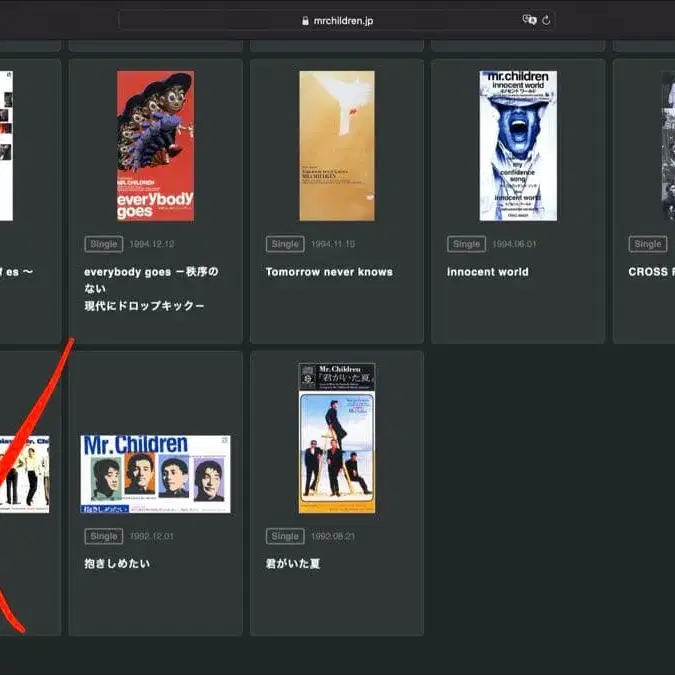
Task: Open the innocent world cover artwork
Action: point(518,146)
